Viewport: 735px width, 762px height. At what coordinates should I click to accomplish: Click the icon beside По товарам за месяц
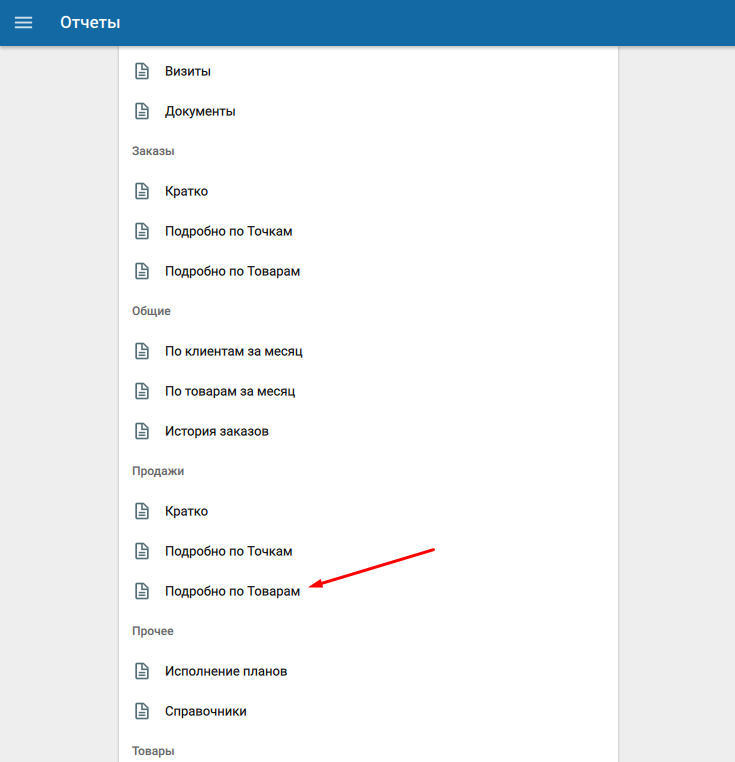tap(142, 391)
